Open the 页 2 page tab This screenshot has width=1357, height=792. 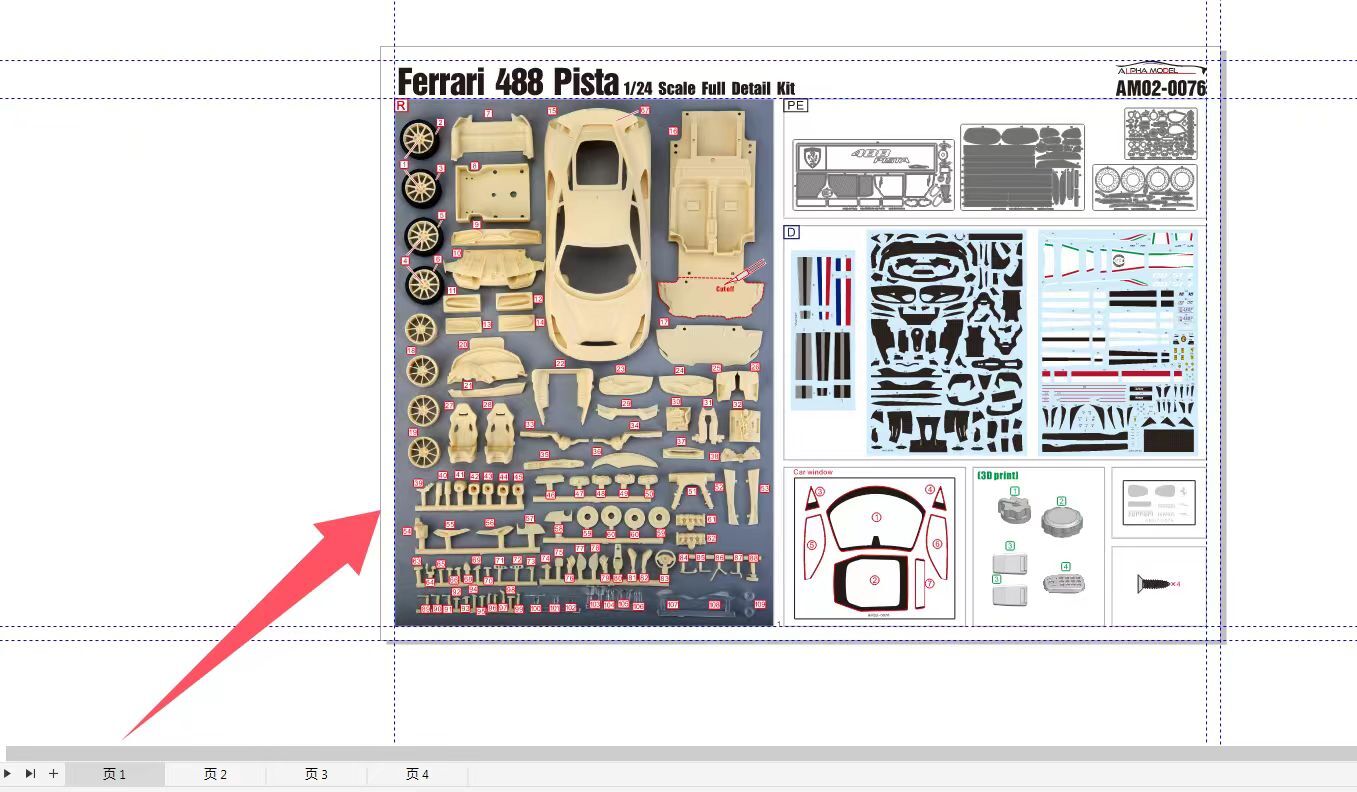216,774
